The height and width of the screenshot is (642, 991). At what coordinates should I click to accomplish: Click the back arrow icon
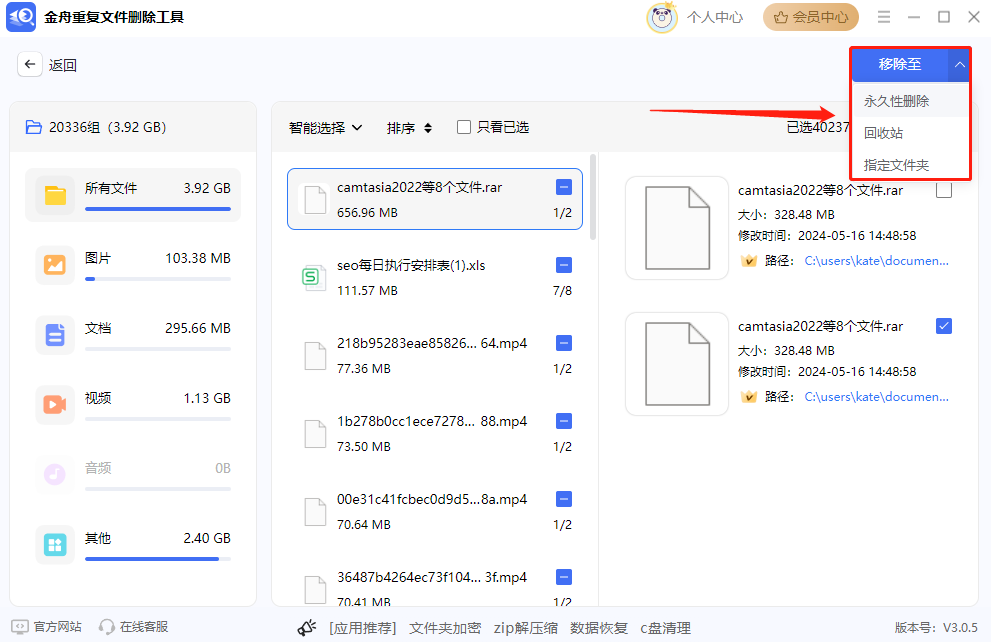pyautogui.click(x=30, y=64)
